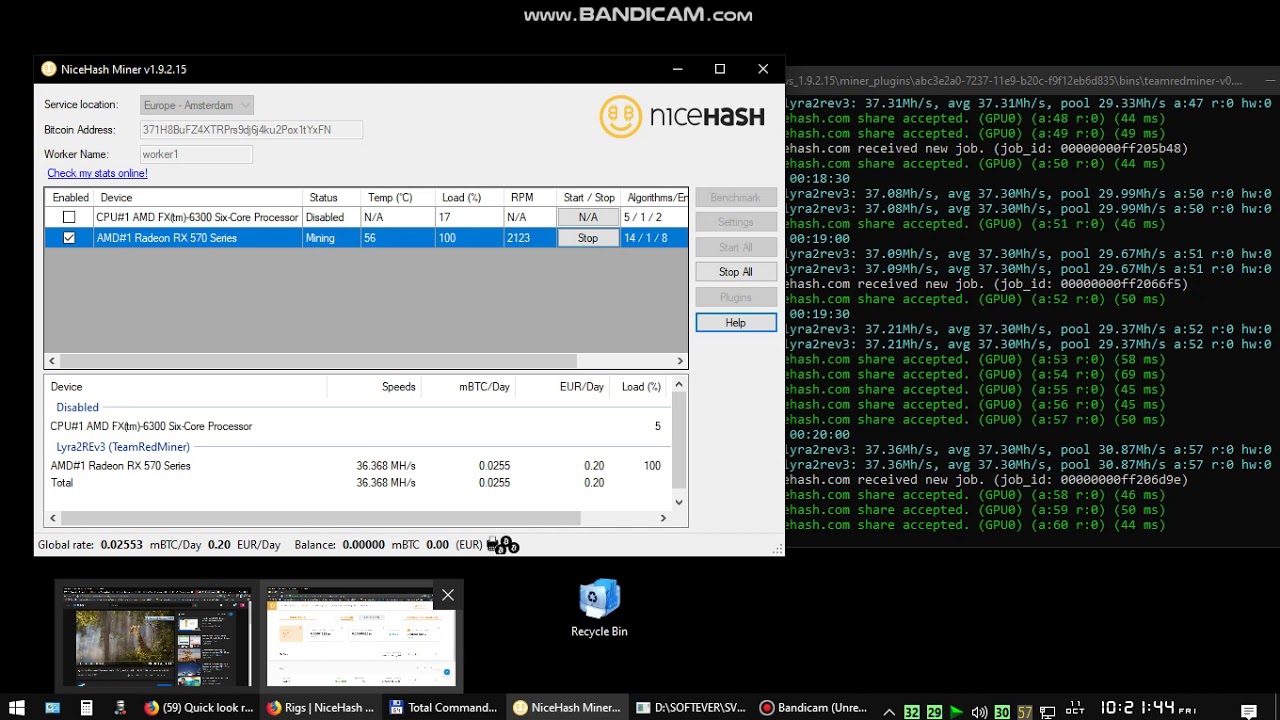Click the tray temperature icon showing 57
The width and height of the screenshot is (1280, 720).
[x=1024, y=712]
